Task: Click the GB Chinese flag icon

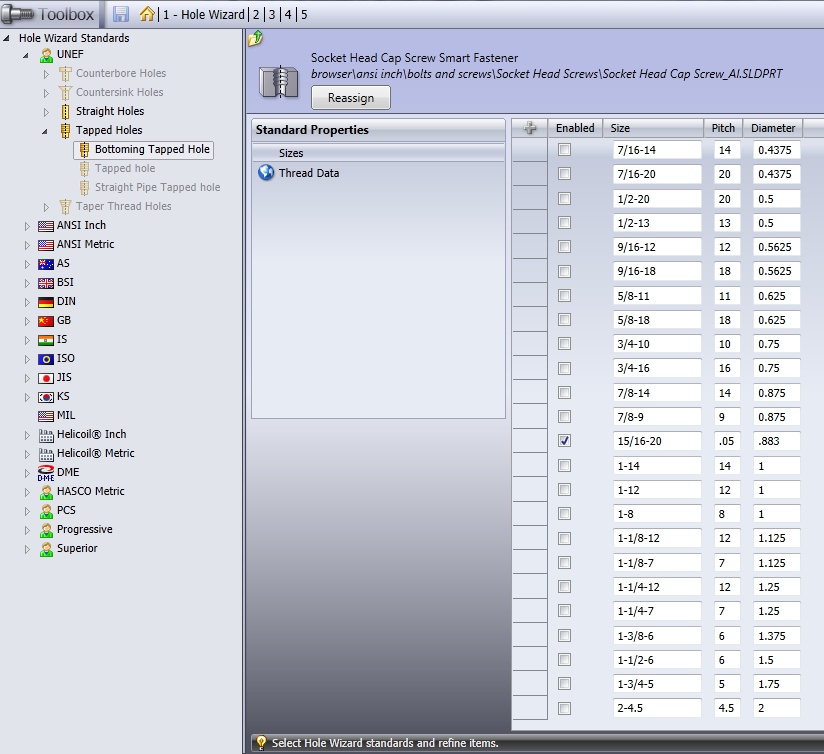Action: pos(46,321)
